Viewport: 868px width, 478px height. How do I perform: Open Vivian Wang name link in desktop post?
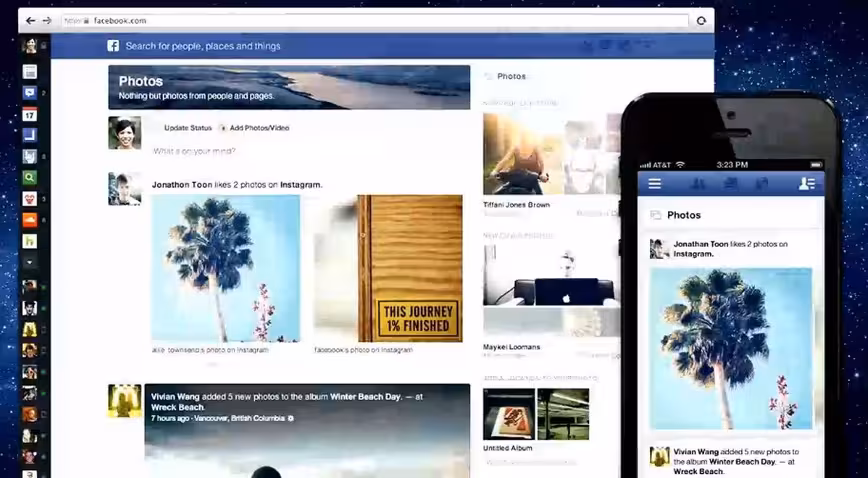pyautogui.click(x=175, y=397)
